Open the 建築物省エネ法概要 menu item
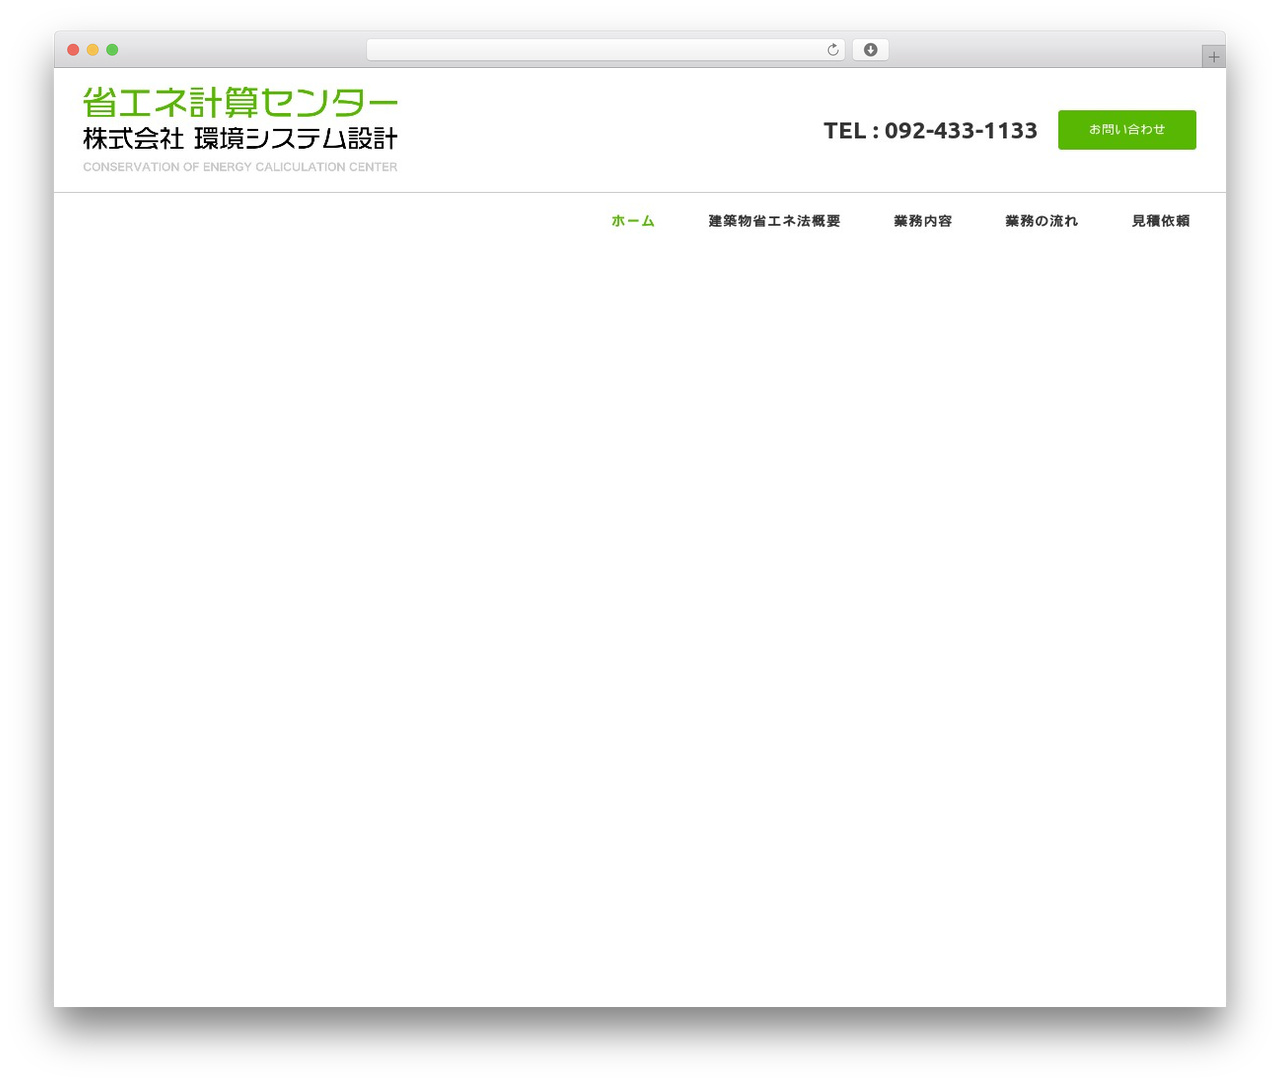This screenshot has width=1280, height=1084. click(774, 221)
